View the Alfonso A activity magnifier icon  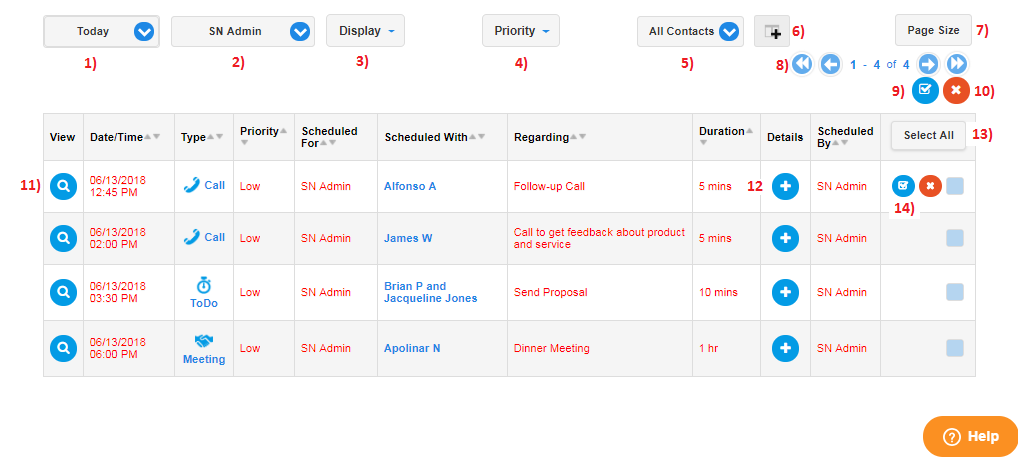(63, 186)
